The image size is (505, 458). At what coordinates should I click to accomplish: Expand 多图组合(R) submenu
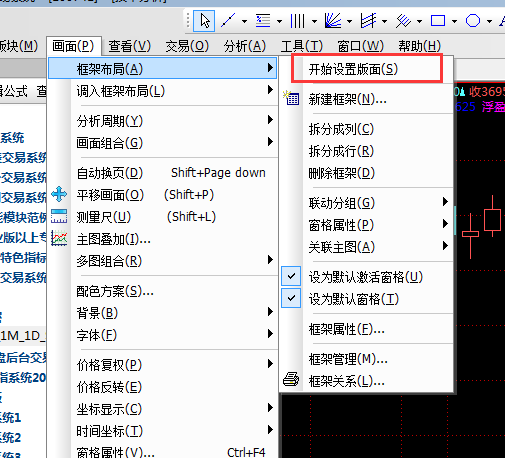click(163, 261)
